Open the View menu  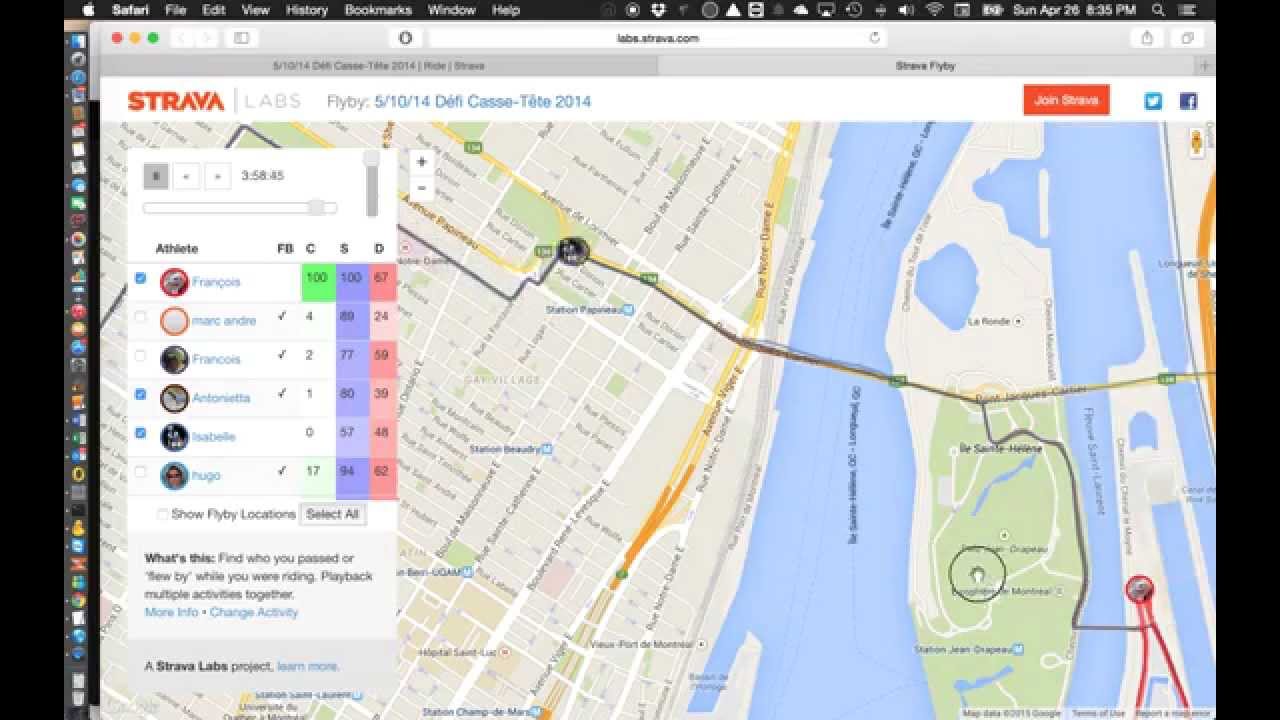click(x=255, y=10)
